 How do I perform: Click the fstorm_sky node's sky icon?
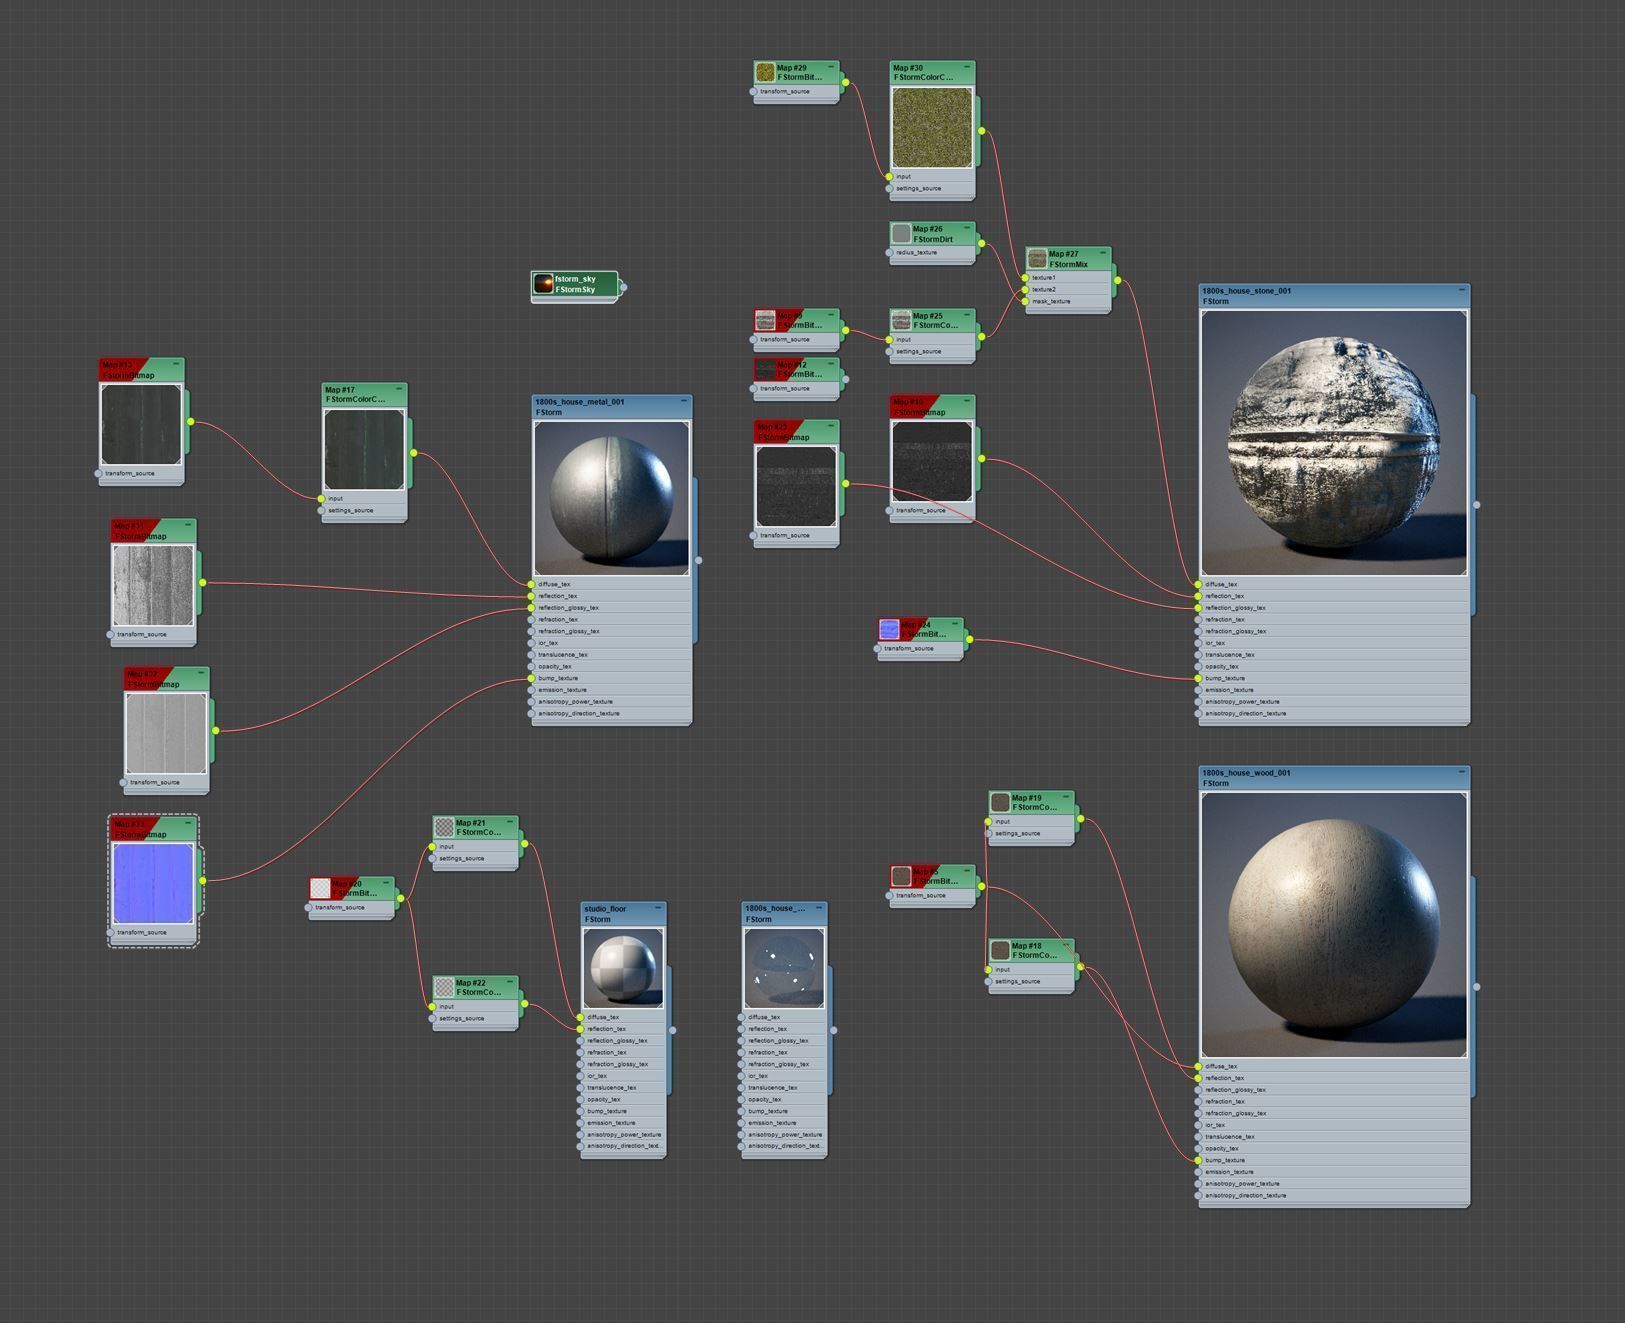click(544, 284)
